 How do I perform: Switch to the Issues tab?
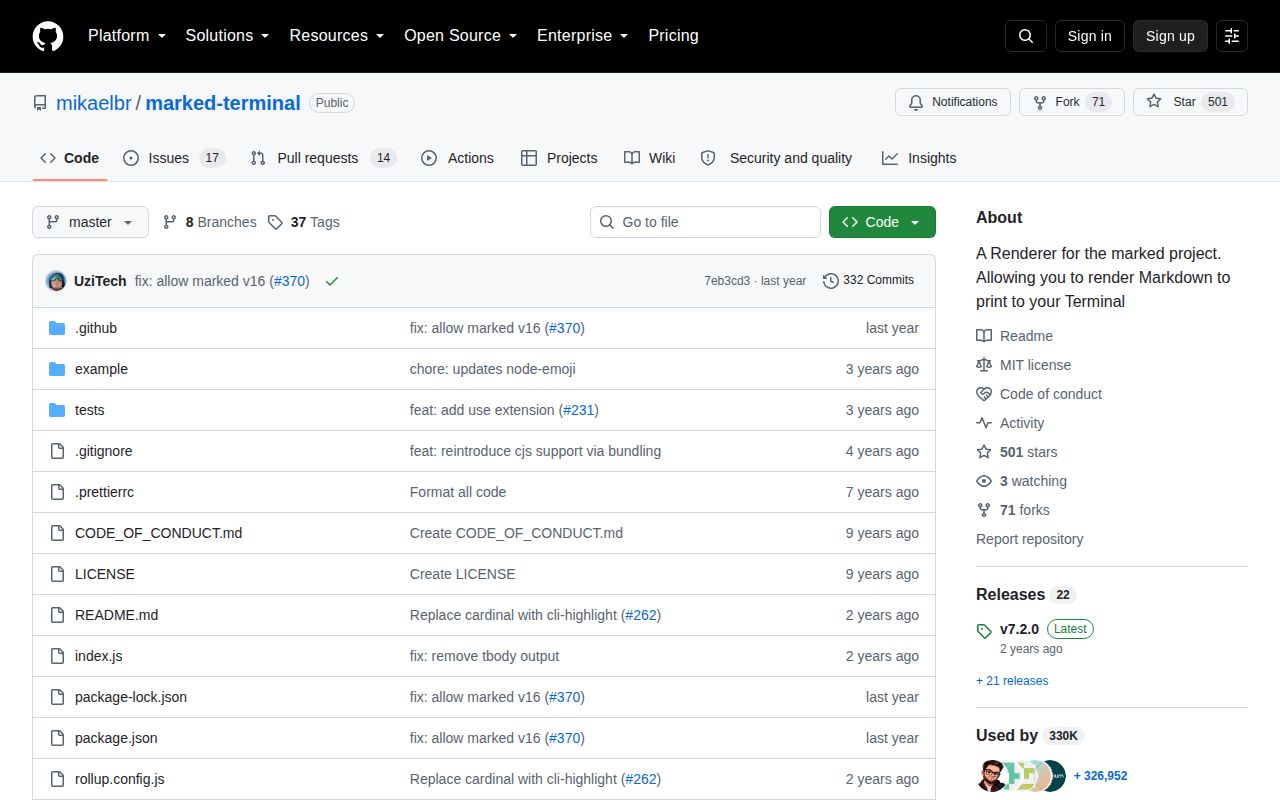tap(174, 158)
